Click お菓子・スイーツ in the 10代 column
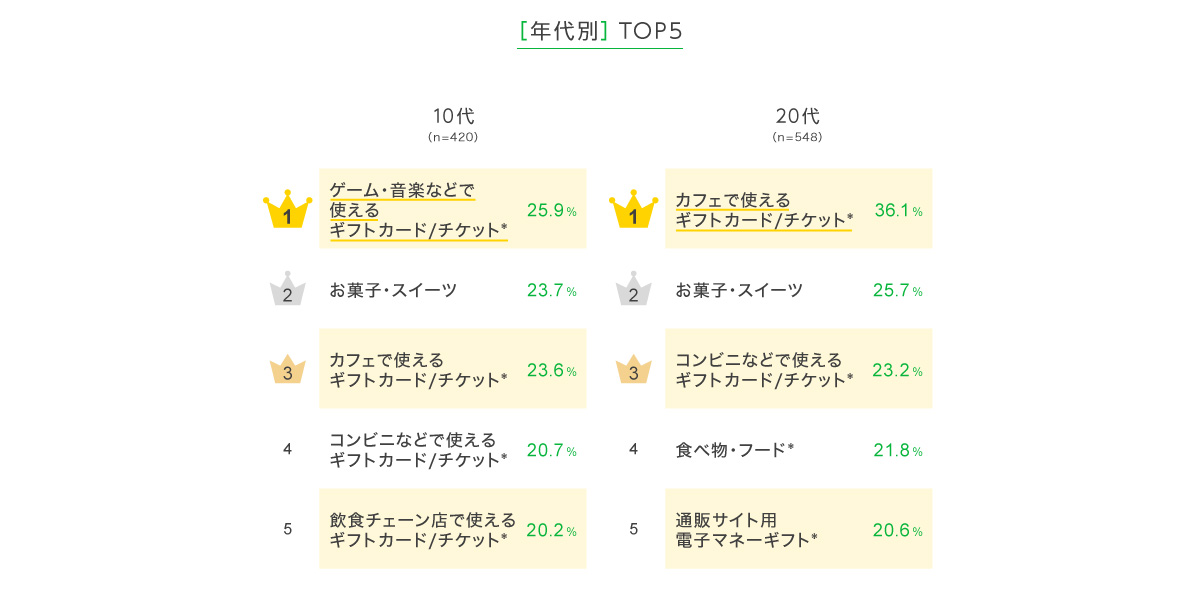 coord(393,290)
